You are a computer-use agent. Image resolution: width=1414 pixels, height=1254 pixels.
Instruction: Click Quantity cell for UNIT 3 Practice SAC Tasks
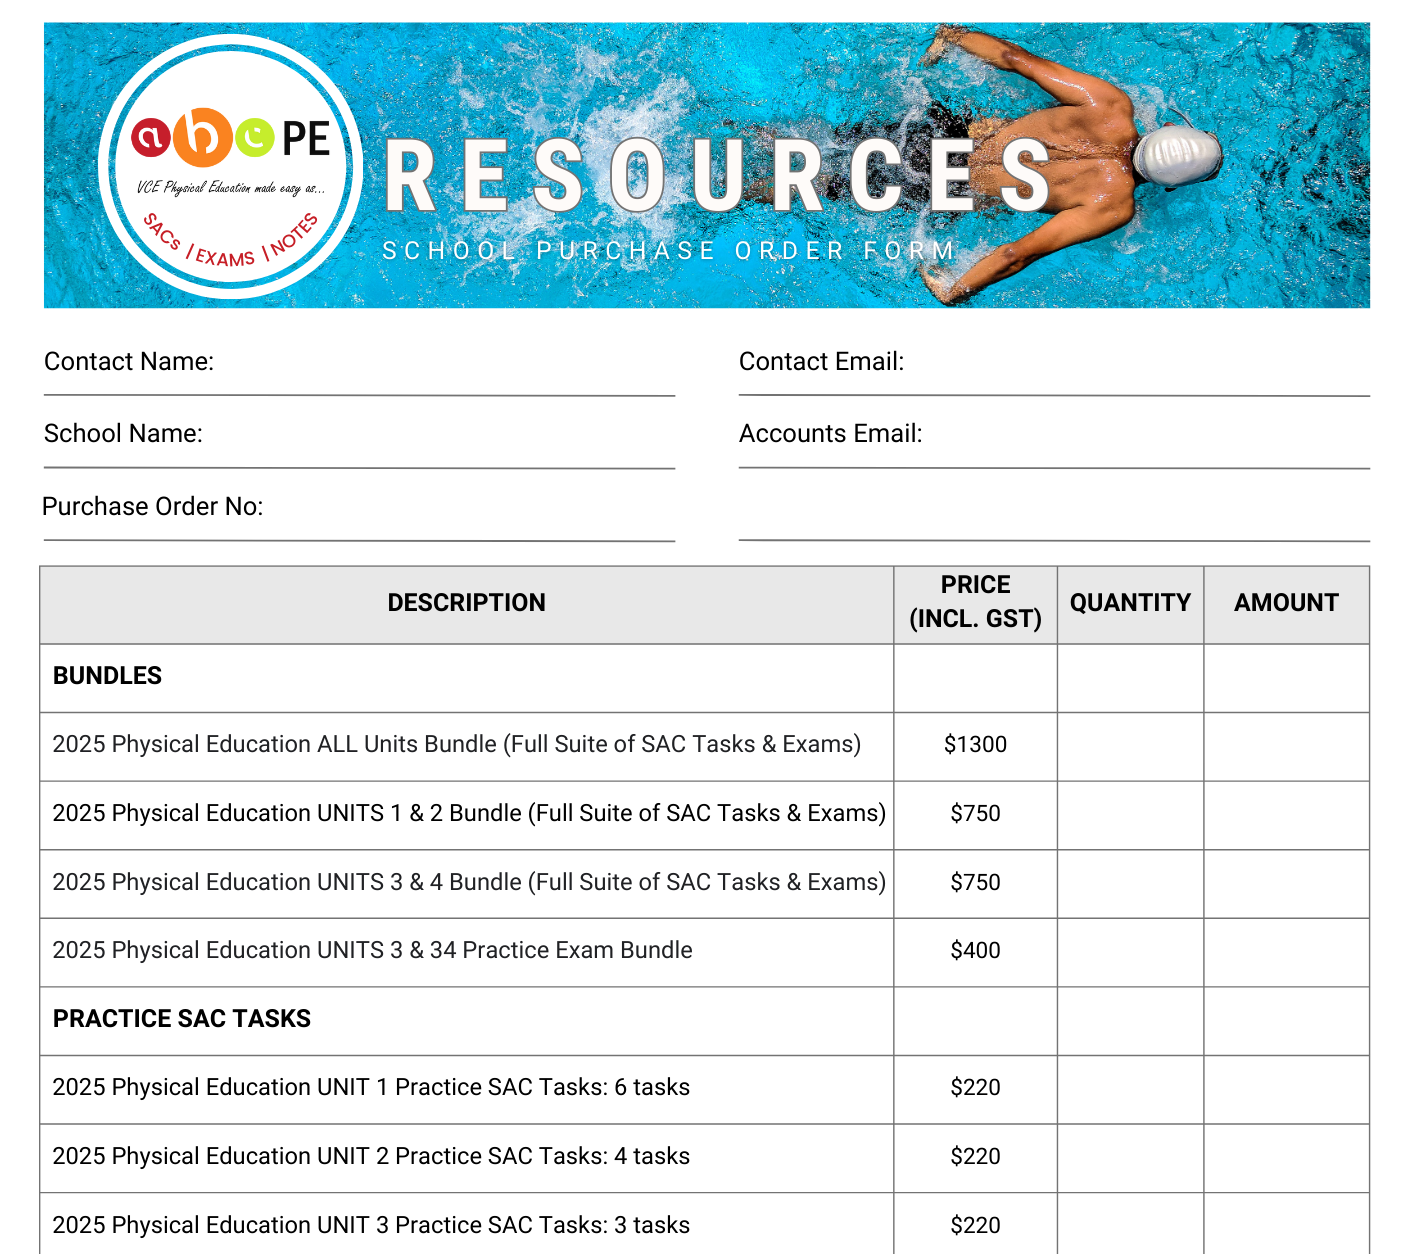[1130, 1224]
